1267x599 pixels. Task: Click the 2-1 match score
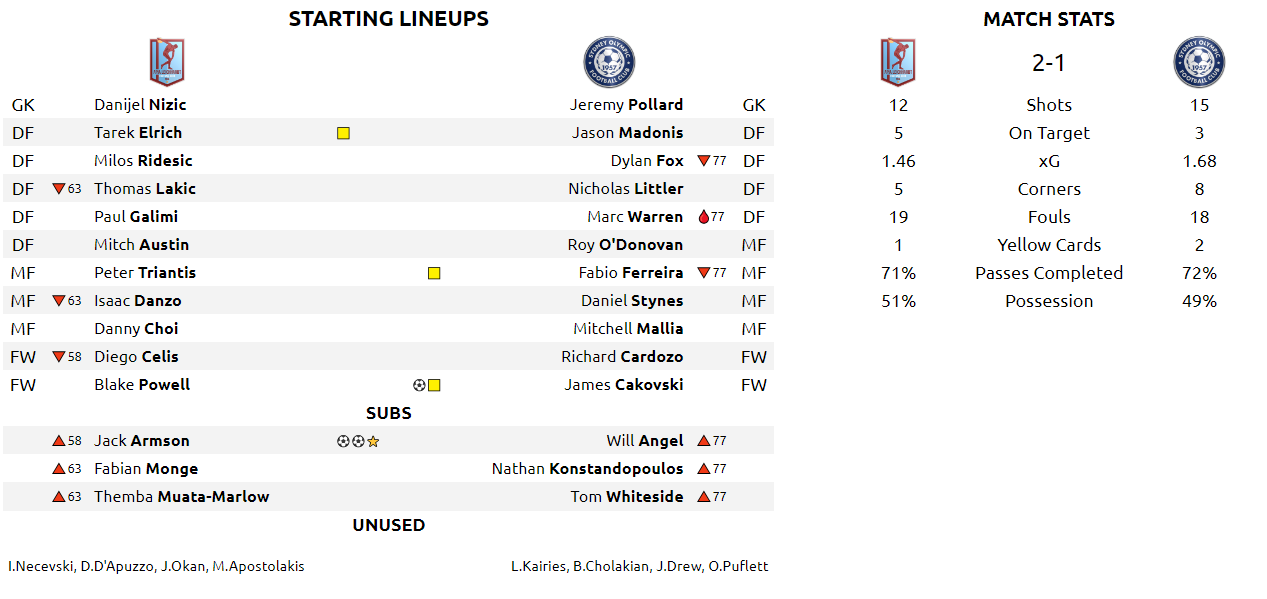coord(1048,63)
